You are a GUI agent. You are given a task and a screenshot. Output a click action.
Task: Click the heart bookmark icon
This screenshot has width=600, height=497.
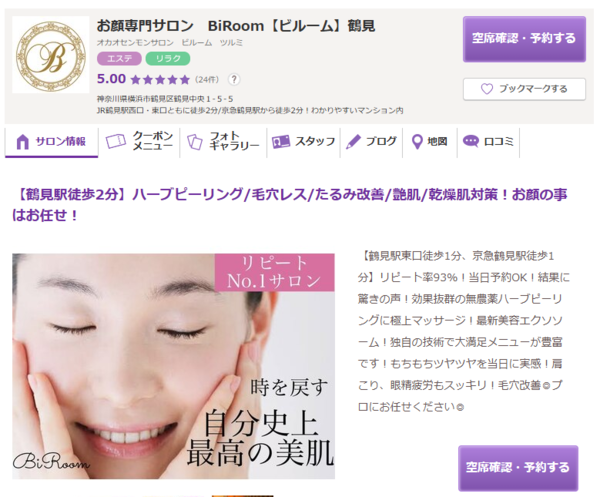487,89
